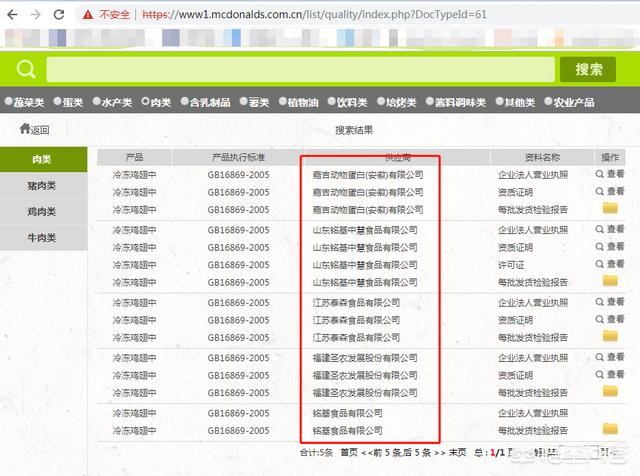Viewport: 640px width, 476px height.
Task: Click the 产品 column header
Action: click(x=134, y=157)
